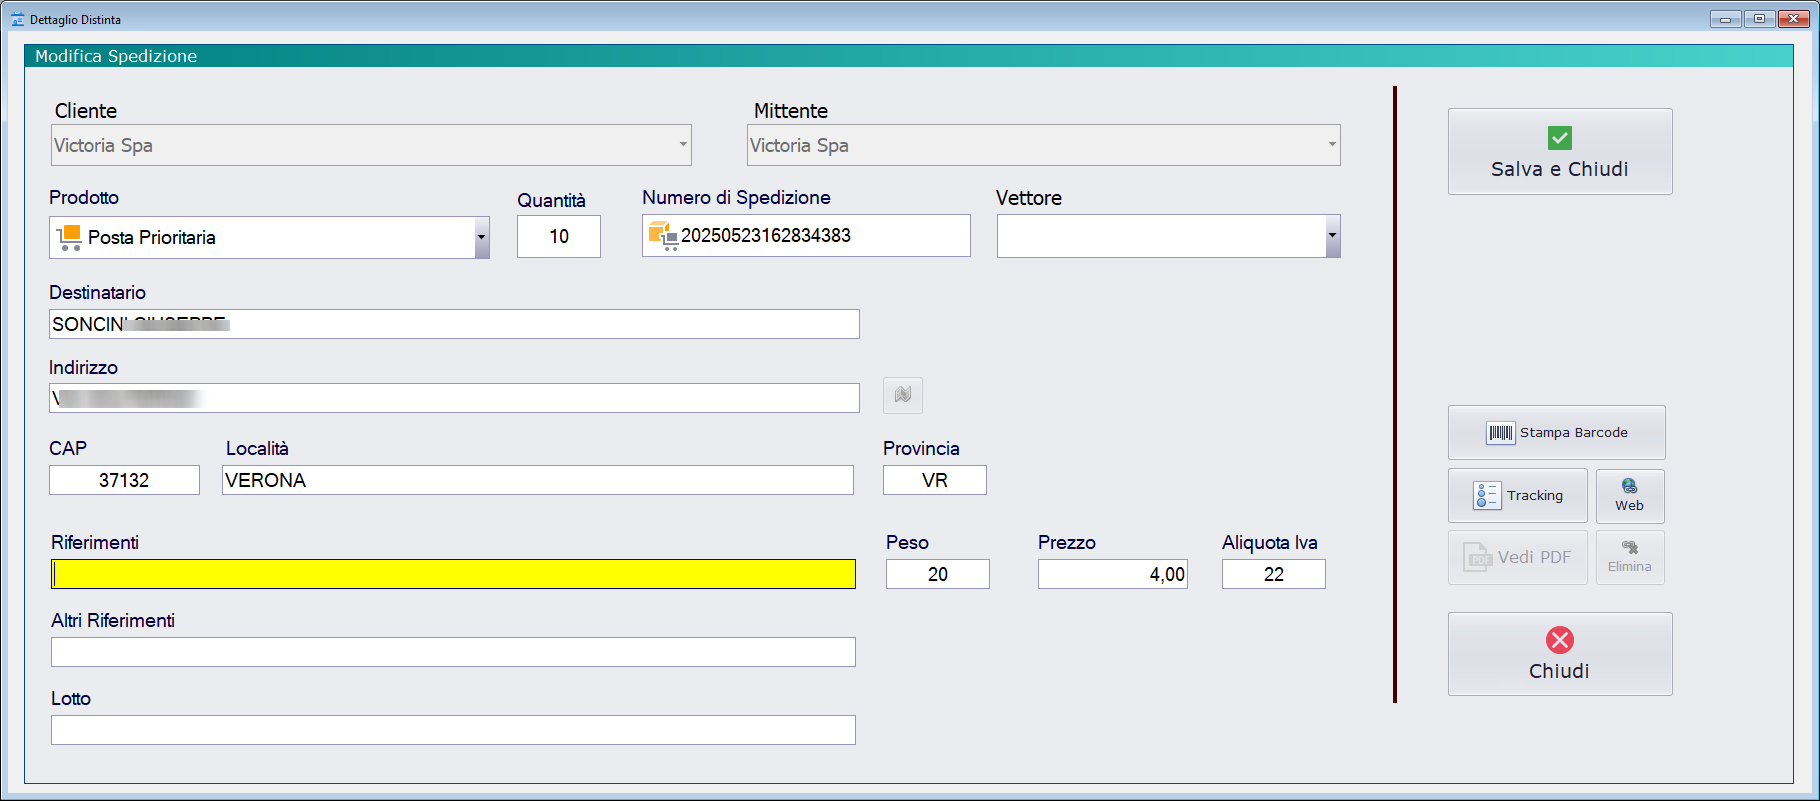Click in the Quantità field

(558, 237)
